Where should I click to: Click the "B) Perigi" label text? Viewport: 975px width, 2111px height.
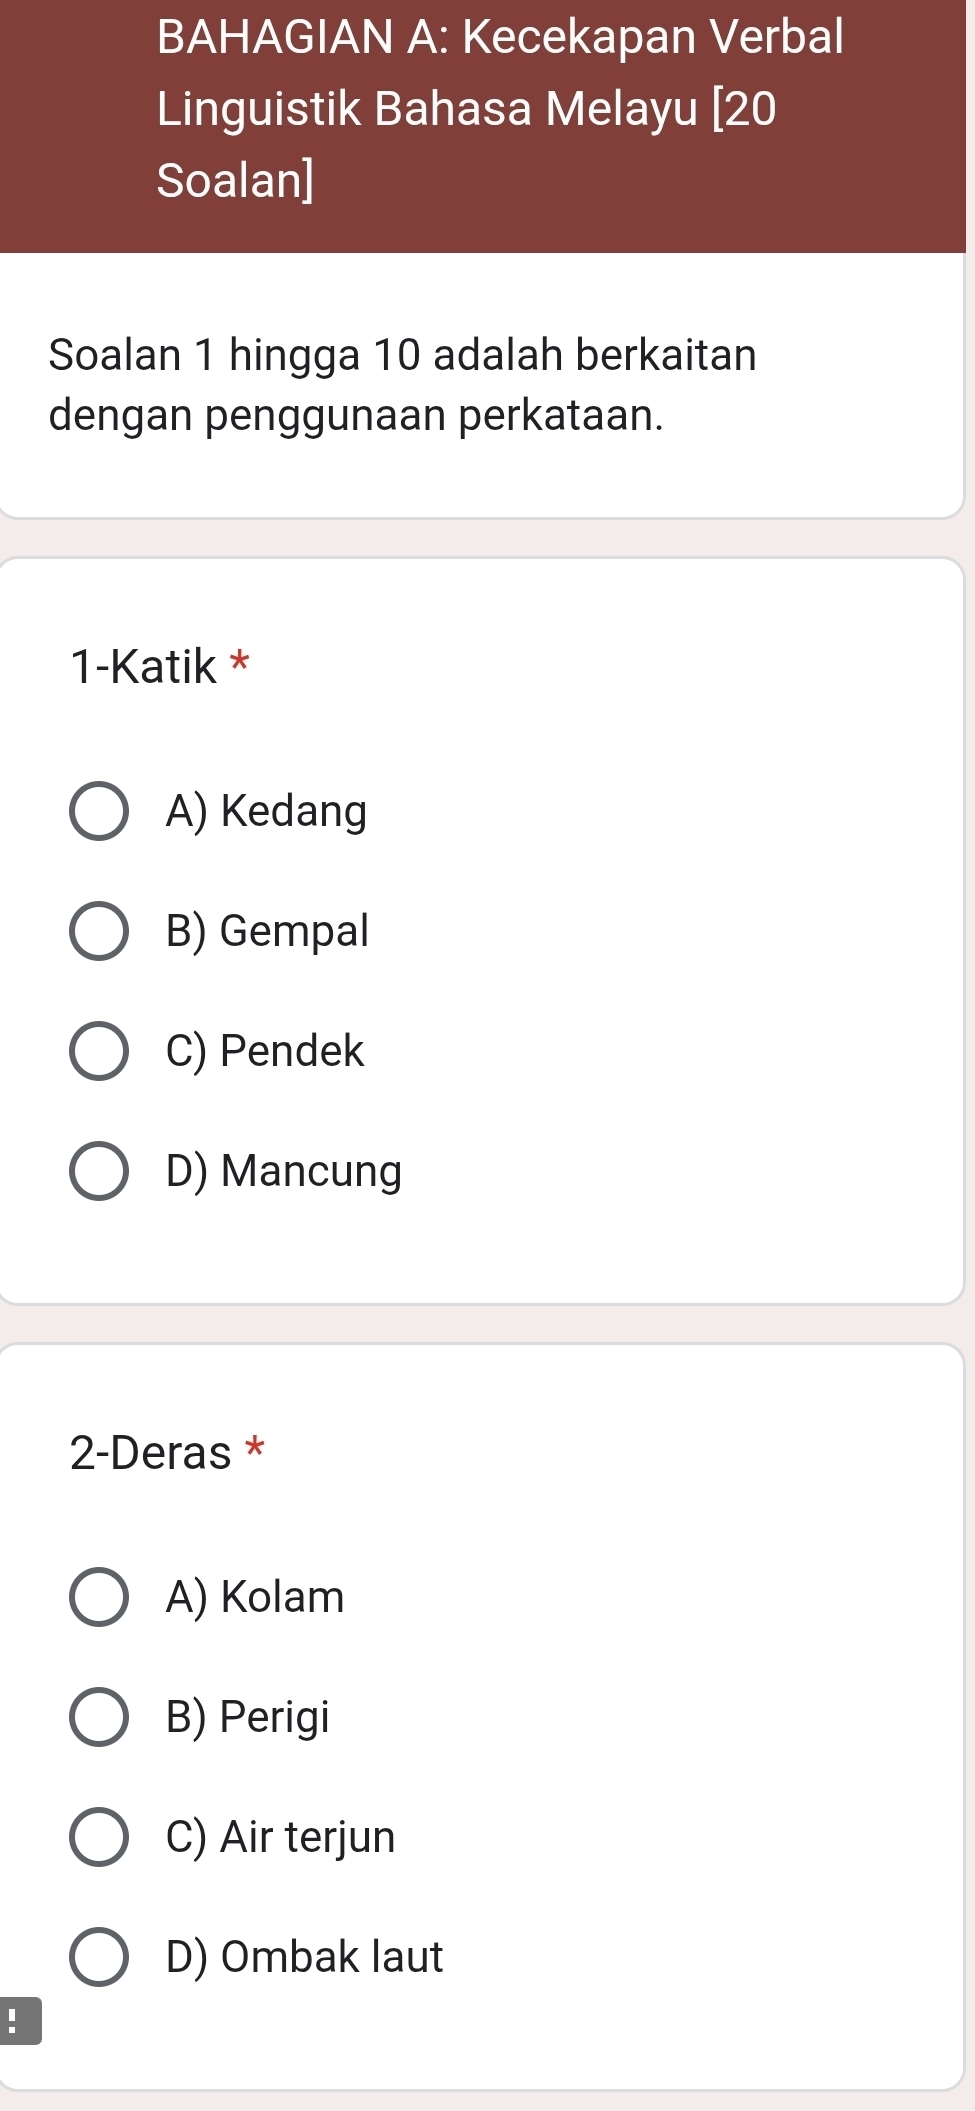coord(247,1717)
